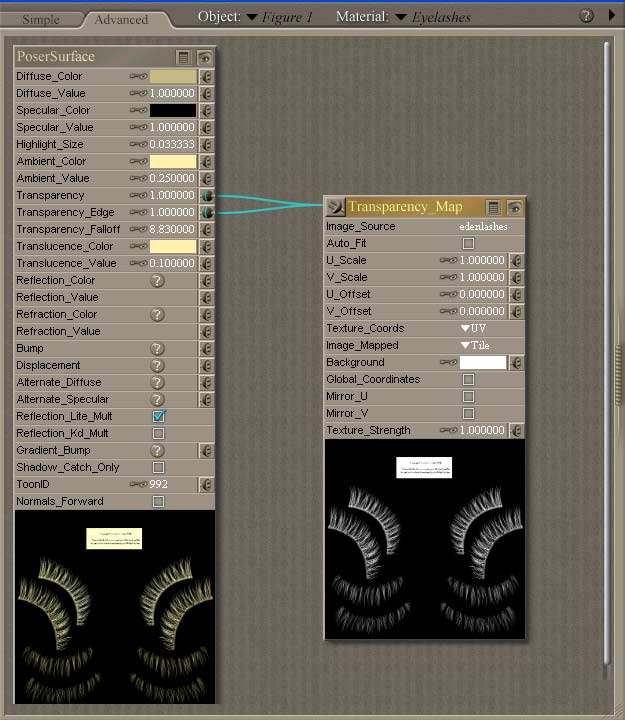Toggle PoserSurface inputs list icon

[x=183, y=57]
